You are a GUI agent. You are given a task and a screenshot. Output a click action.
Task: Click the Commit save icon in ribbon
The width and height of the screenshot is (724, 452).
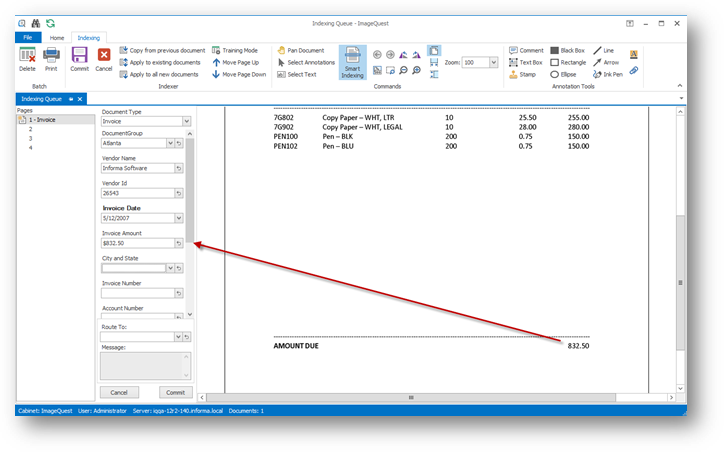point(79,59)
